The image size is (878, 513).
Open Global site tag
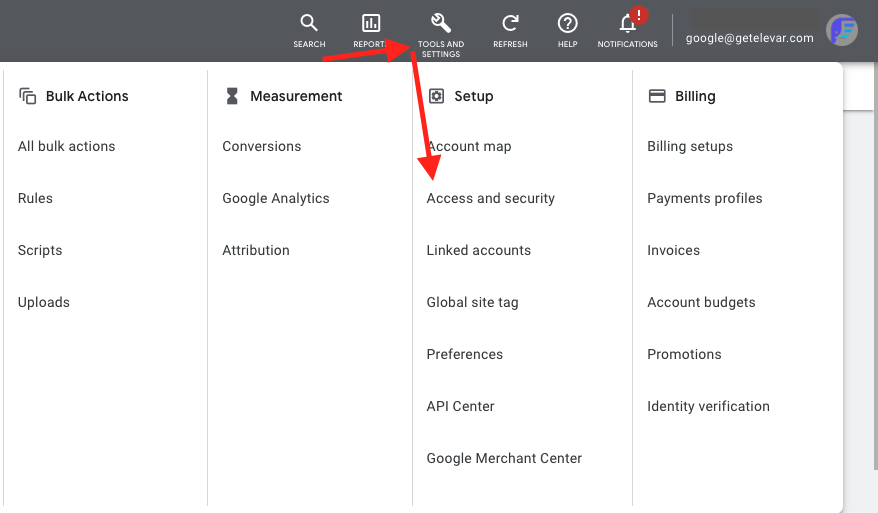click(473, 302)
